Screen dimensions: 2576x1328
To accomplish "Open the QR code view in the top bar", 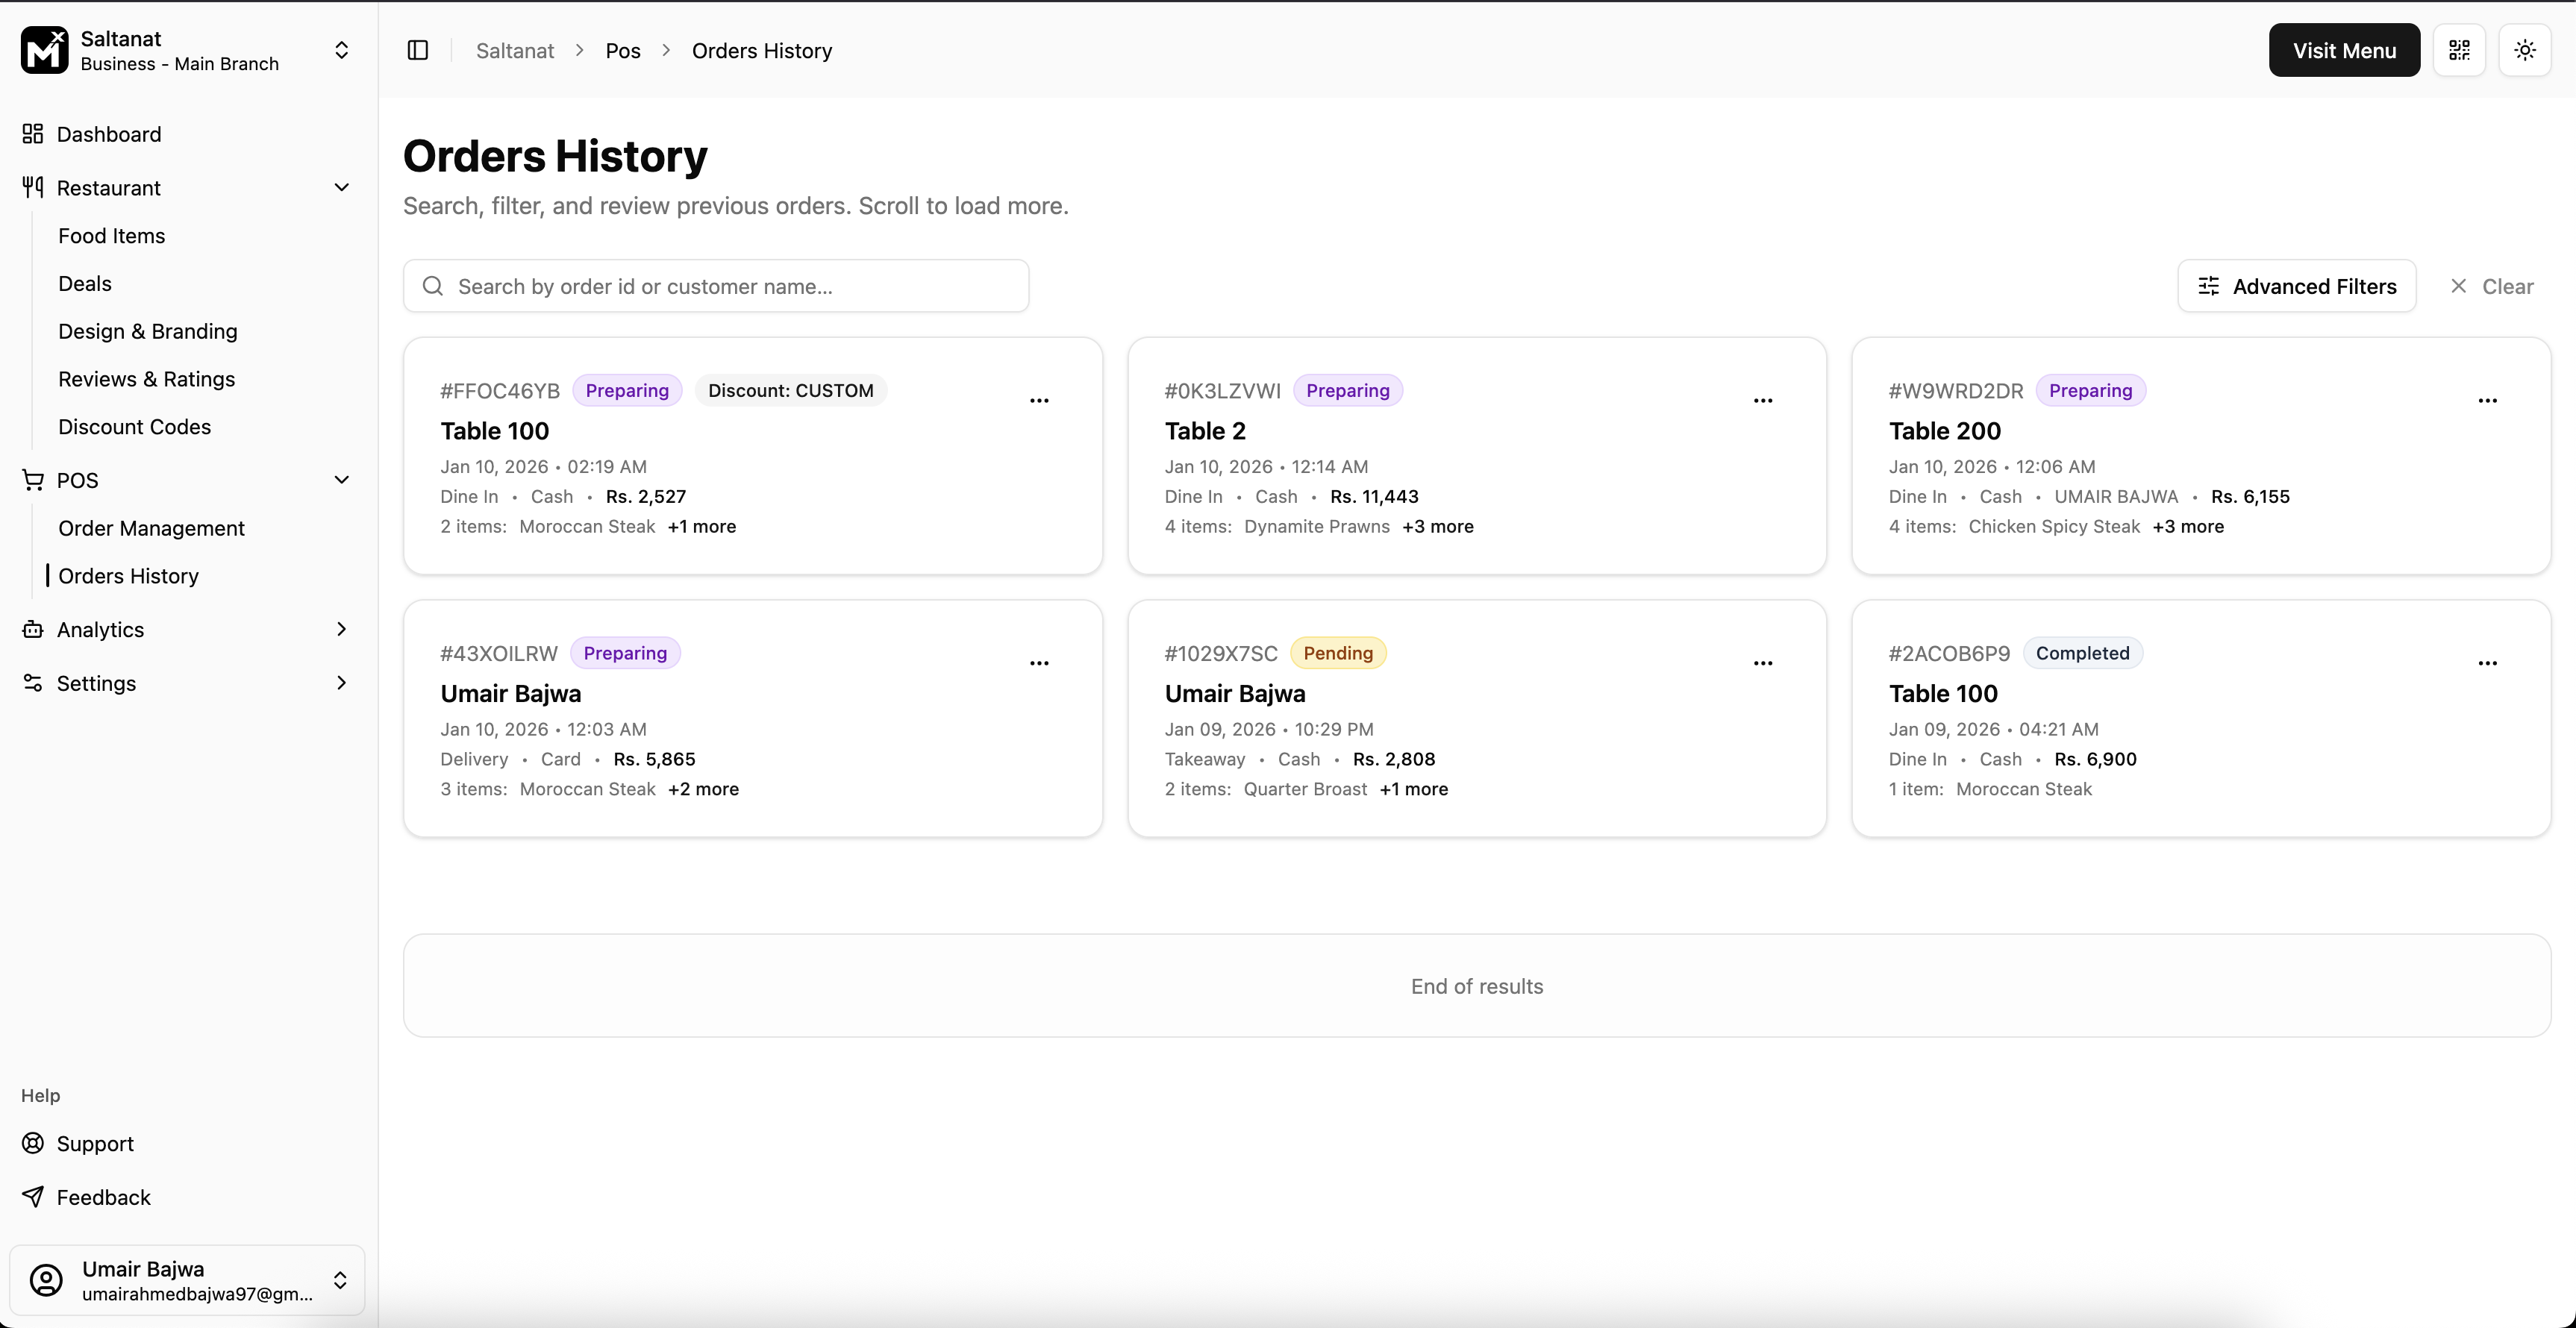I will [x=2459, y=50].
